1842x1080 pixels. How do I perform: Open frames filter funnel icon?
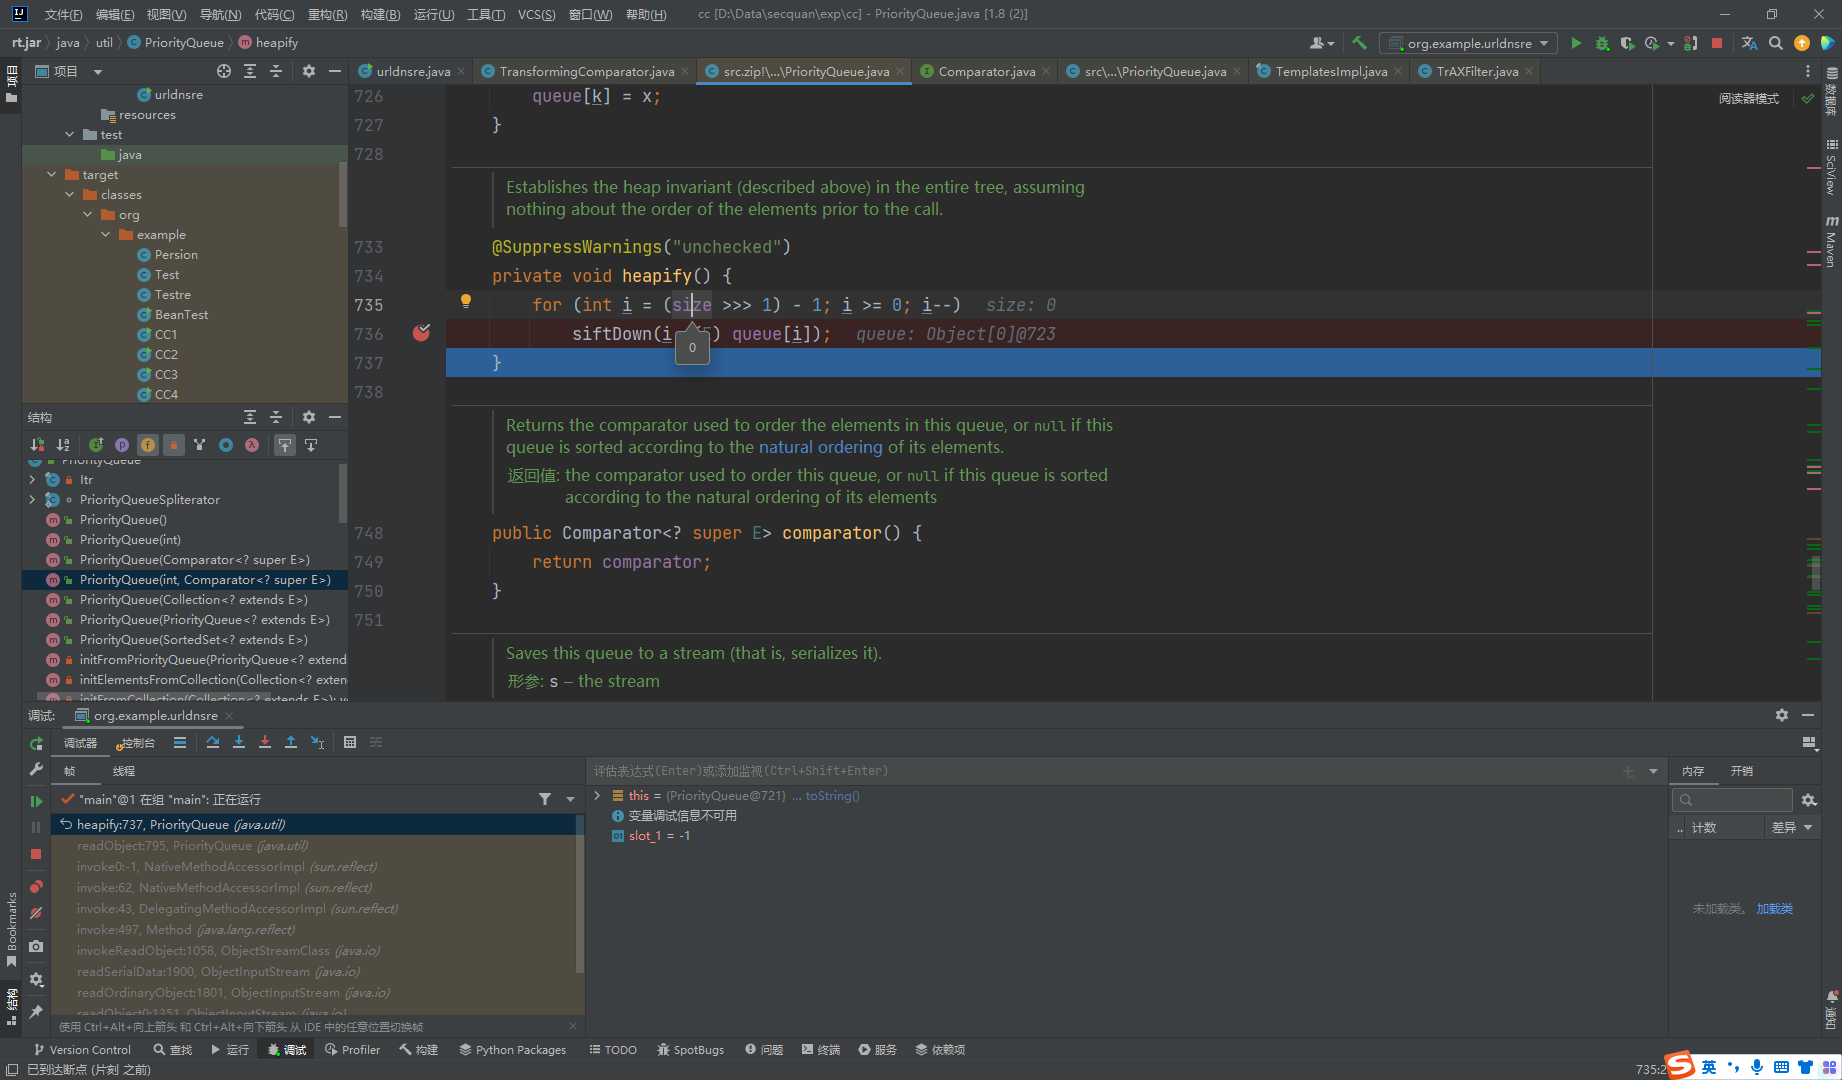545,799
